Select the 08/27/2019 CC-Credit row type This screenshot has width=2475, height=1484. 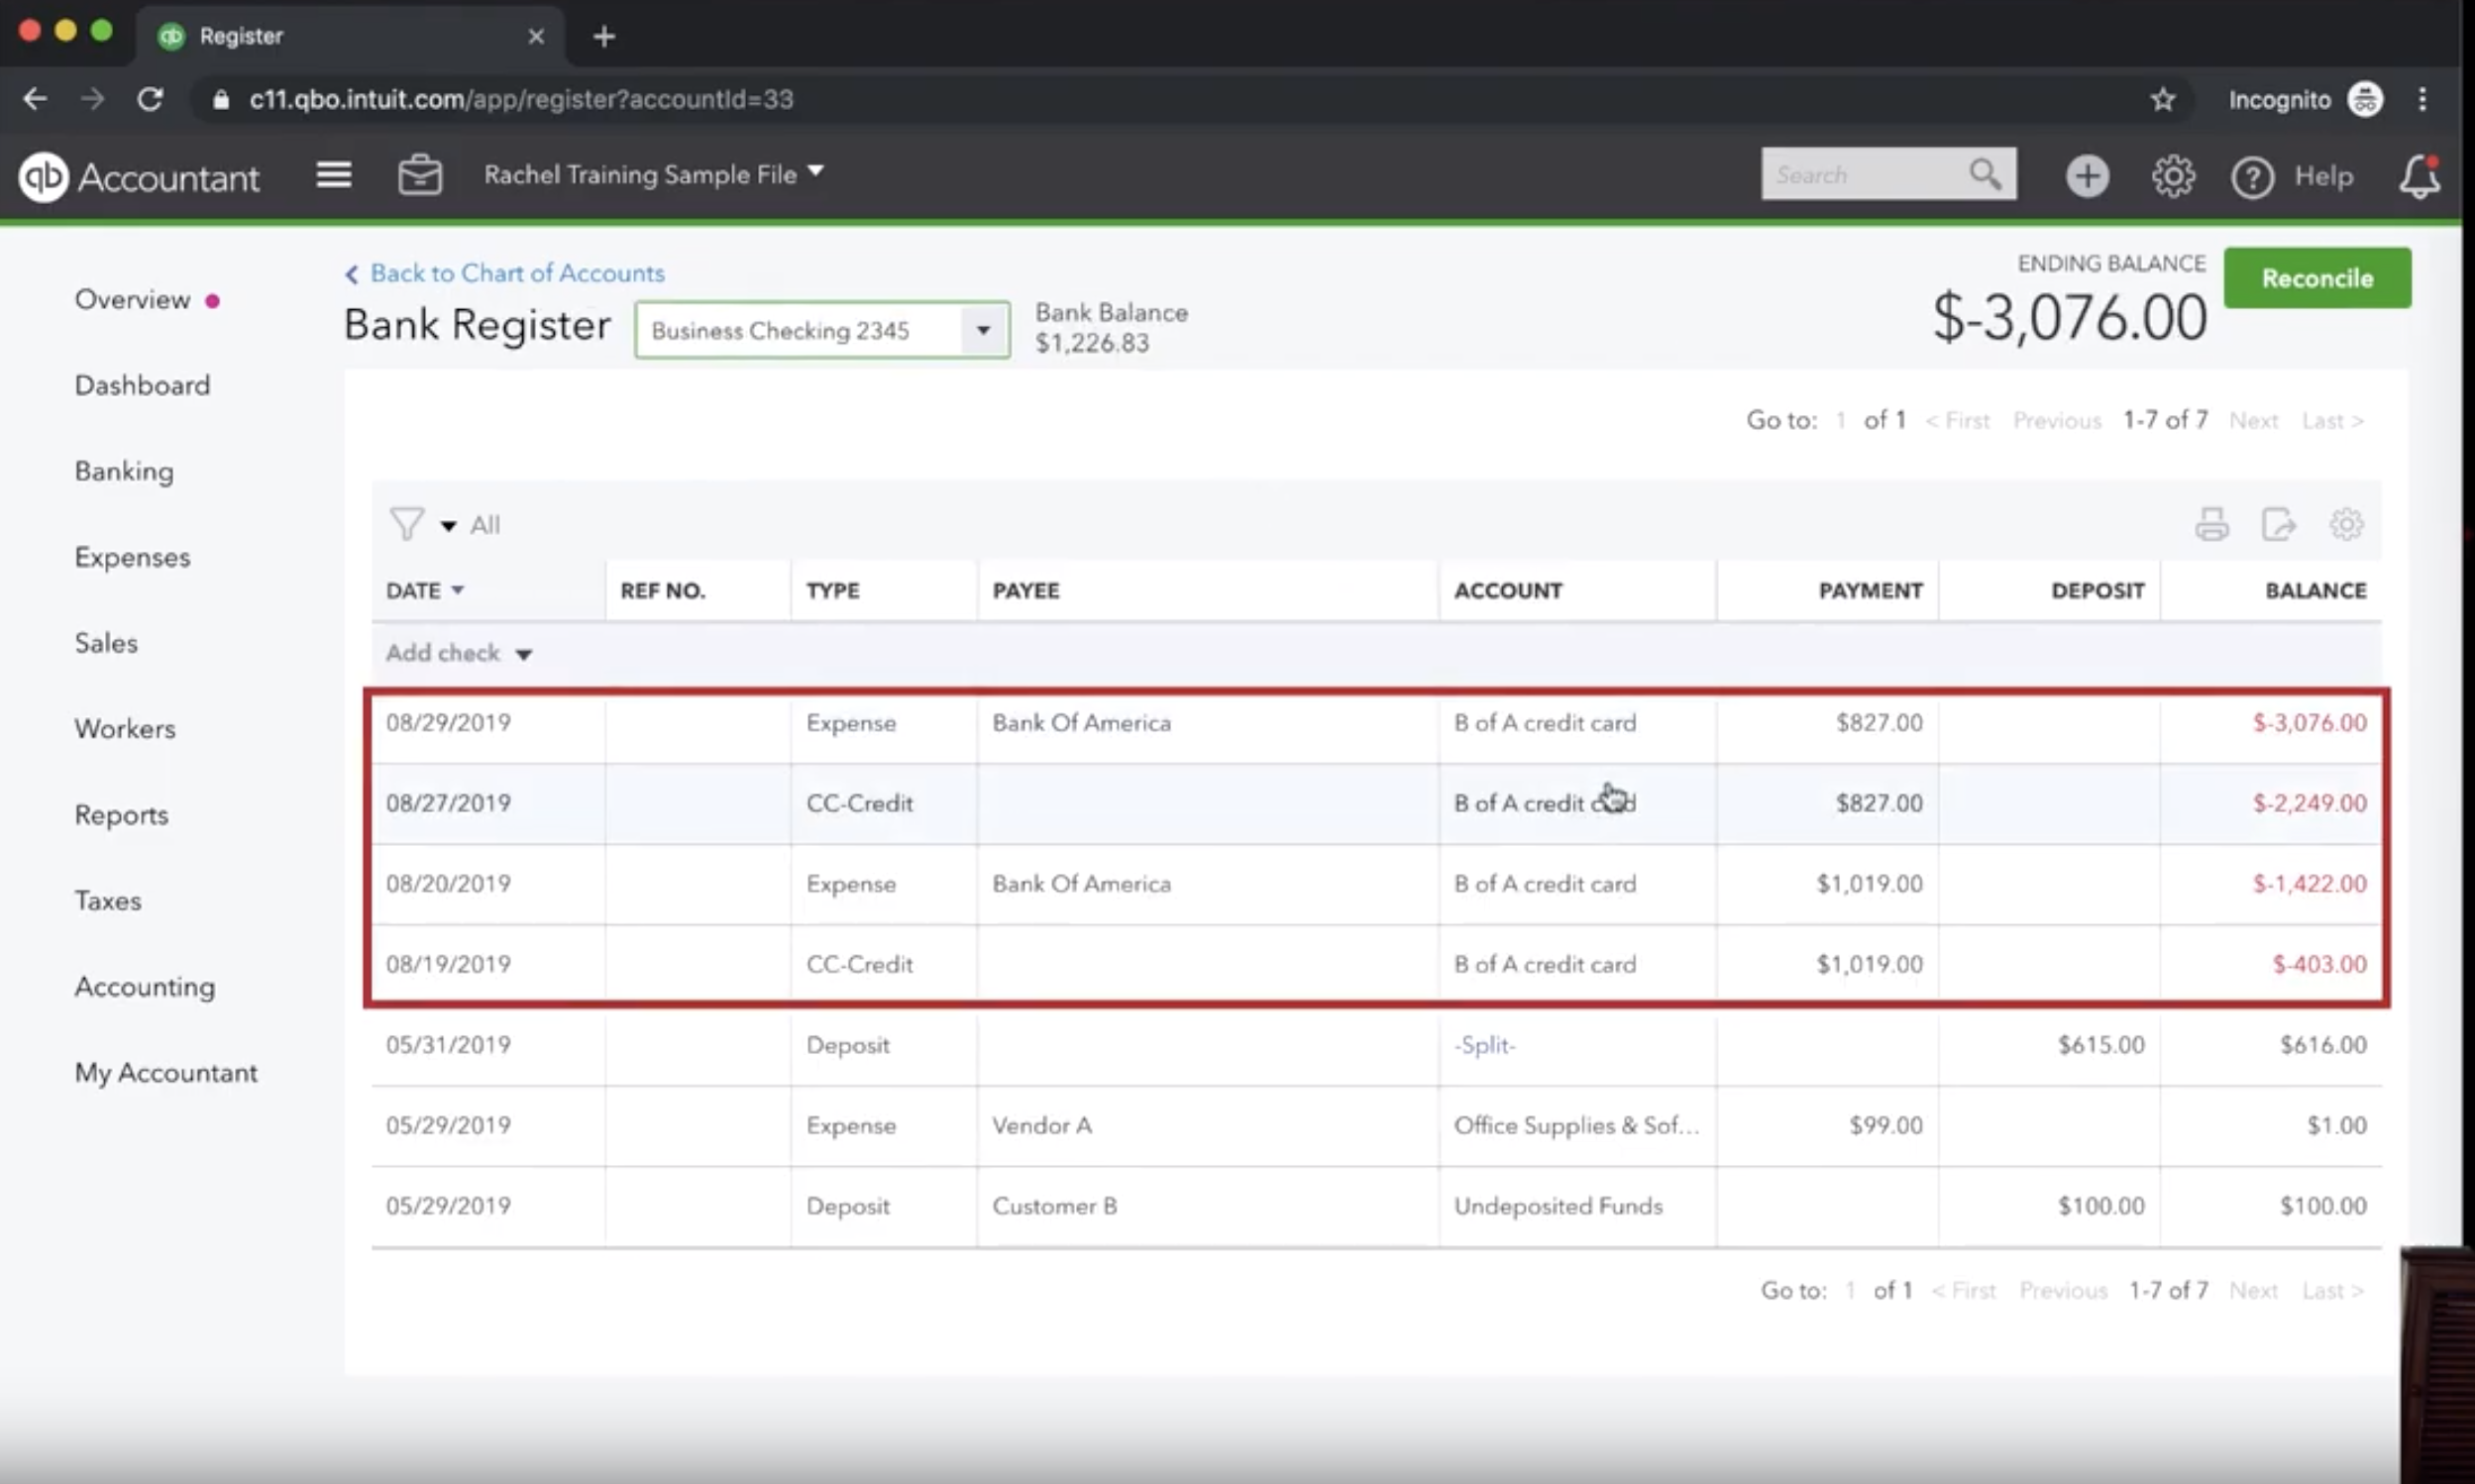(859, 803)
